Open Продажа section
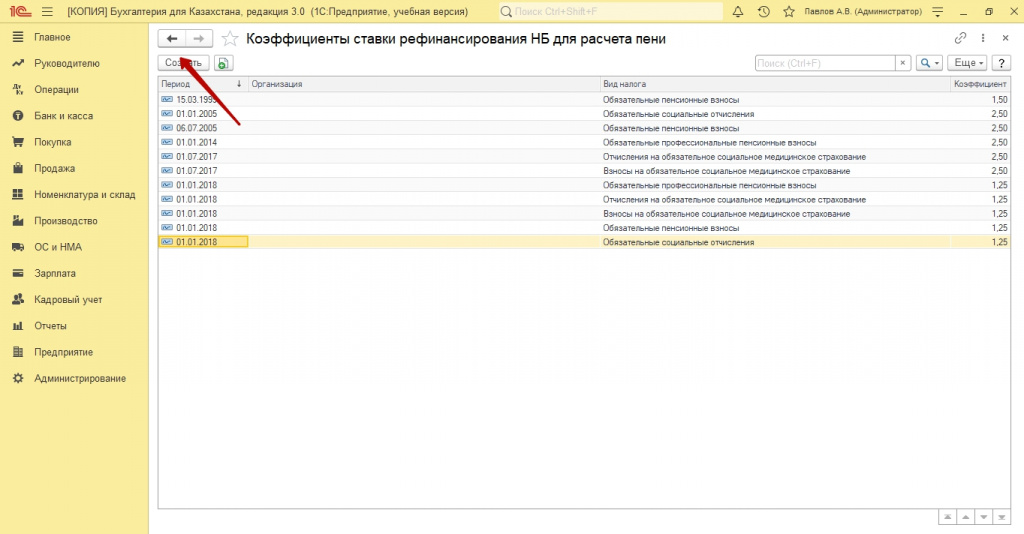This screenshot has height=534, width=1024. pos(54,168)
